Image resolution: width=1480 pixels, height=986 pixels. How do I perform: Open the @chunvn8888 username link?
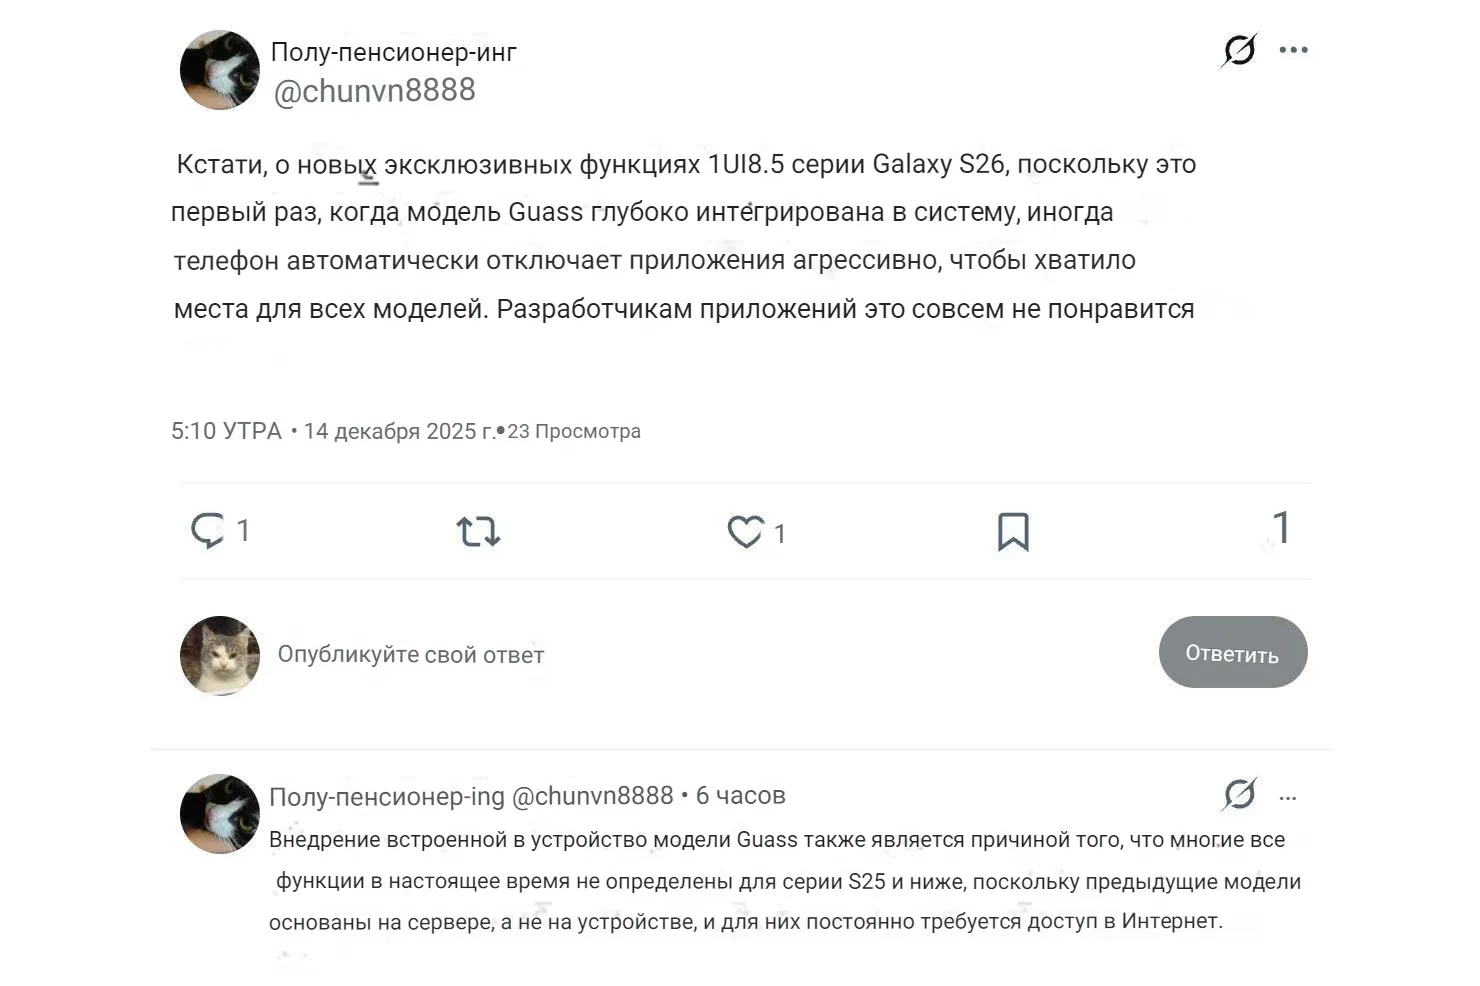(x=375, y=90)
